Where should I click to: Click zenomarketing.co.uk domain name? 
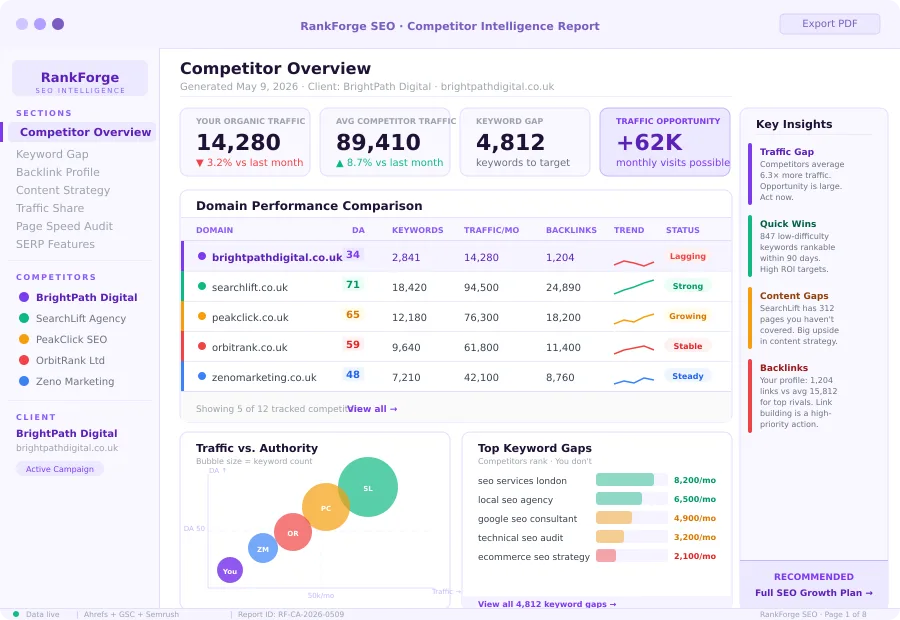(264, 377)
